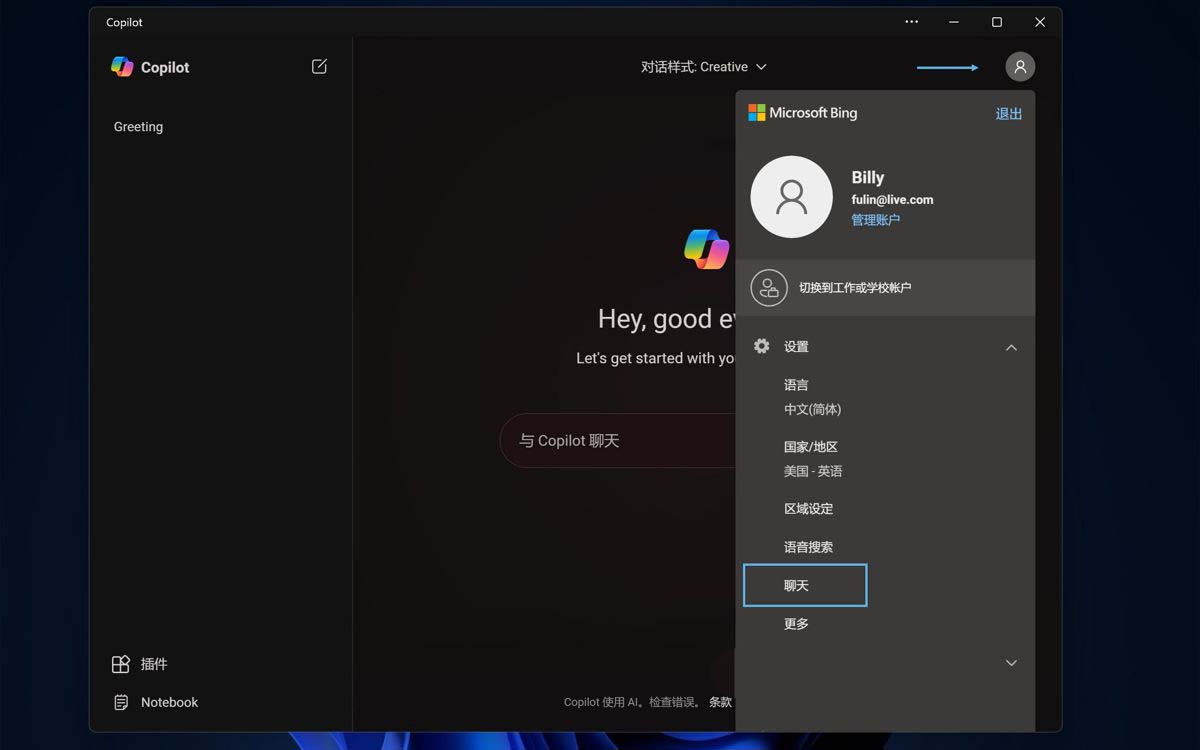Select 区域设定 menu item
1200x750 pixels.
click(808, 509)
